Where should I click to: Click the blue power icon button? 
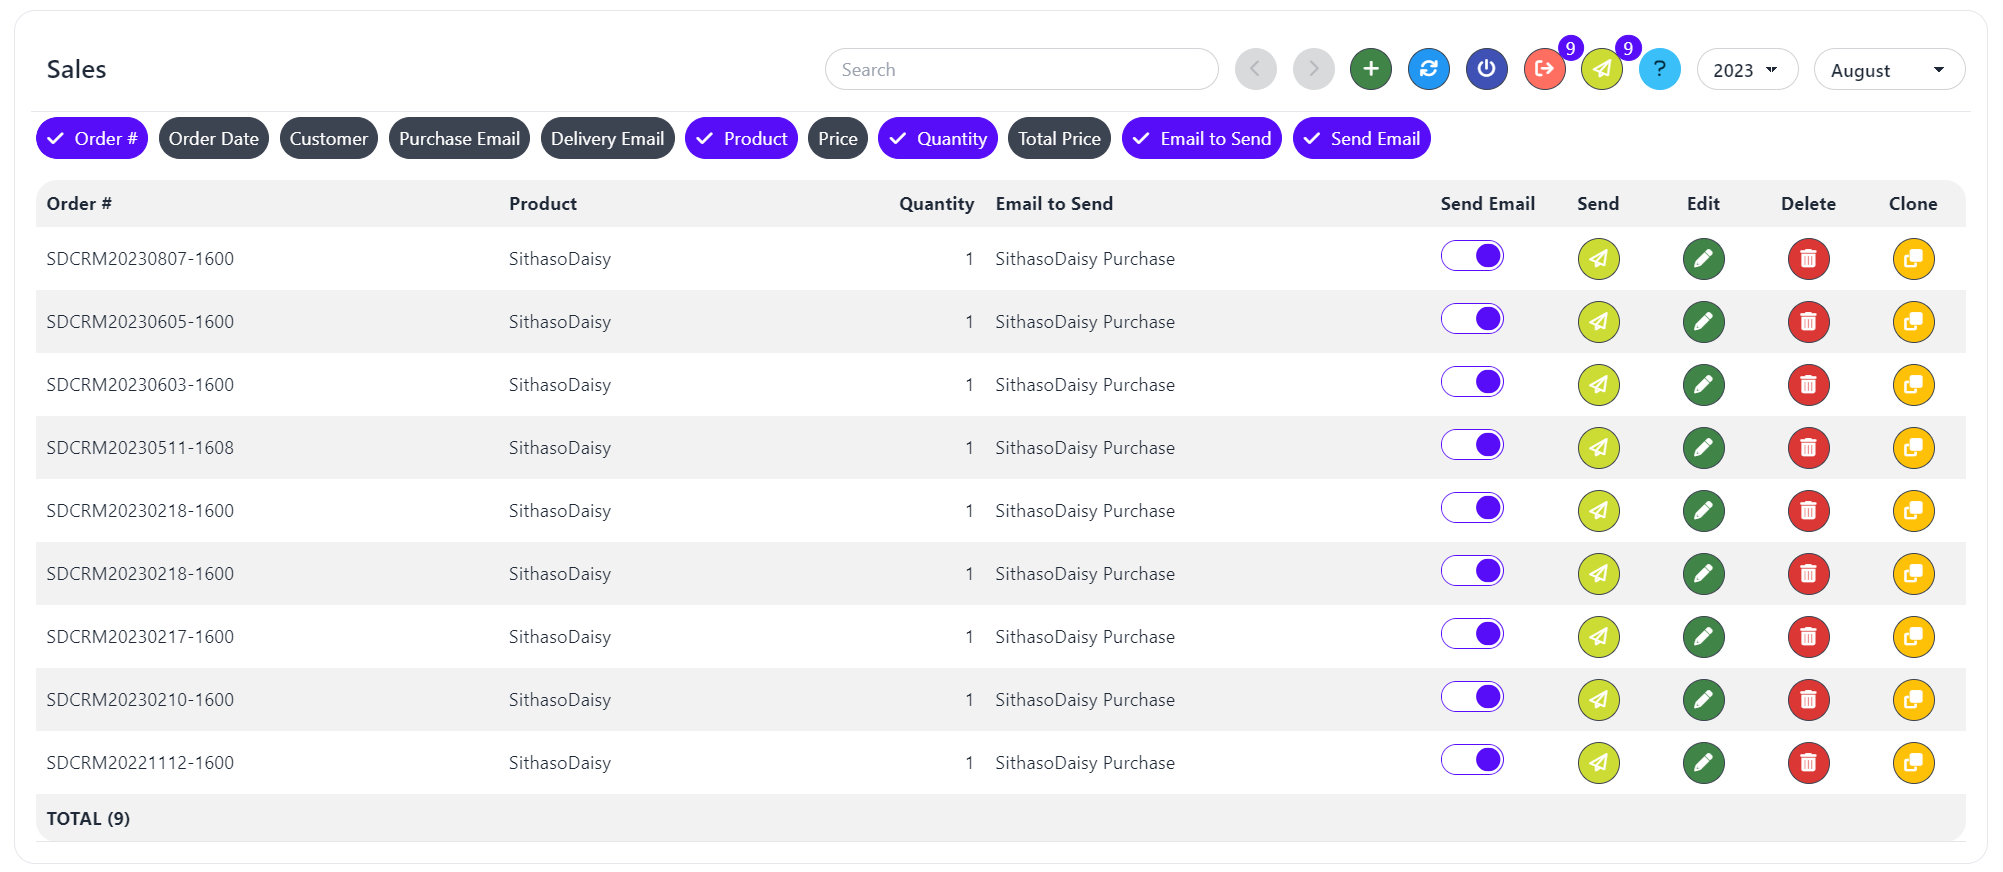[1487, 69]
